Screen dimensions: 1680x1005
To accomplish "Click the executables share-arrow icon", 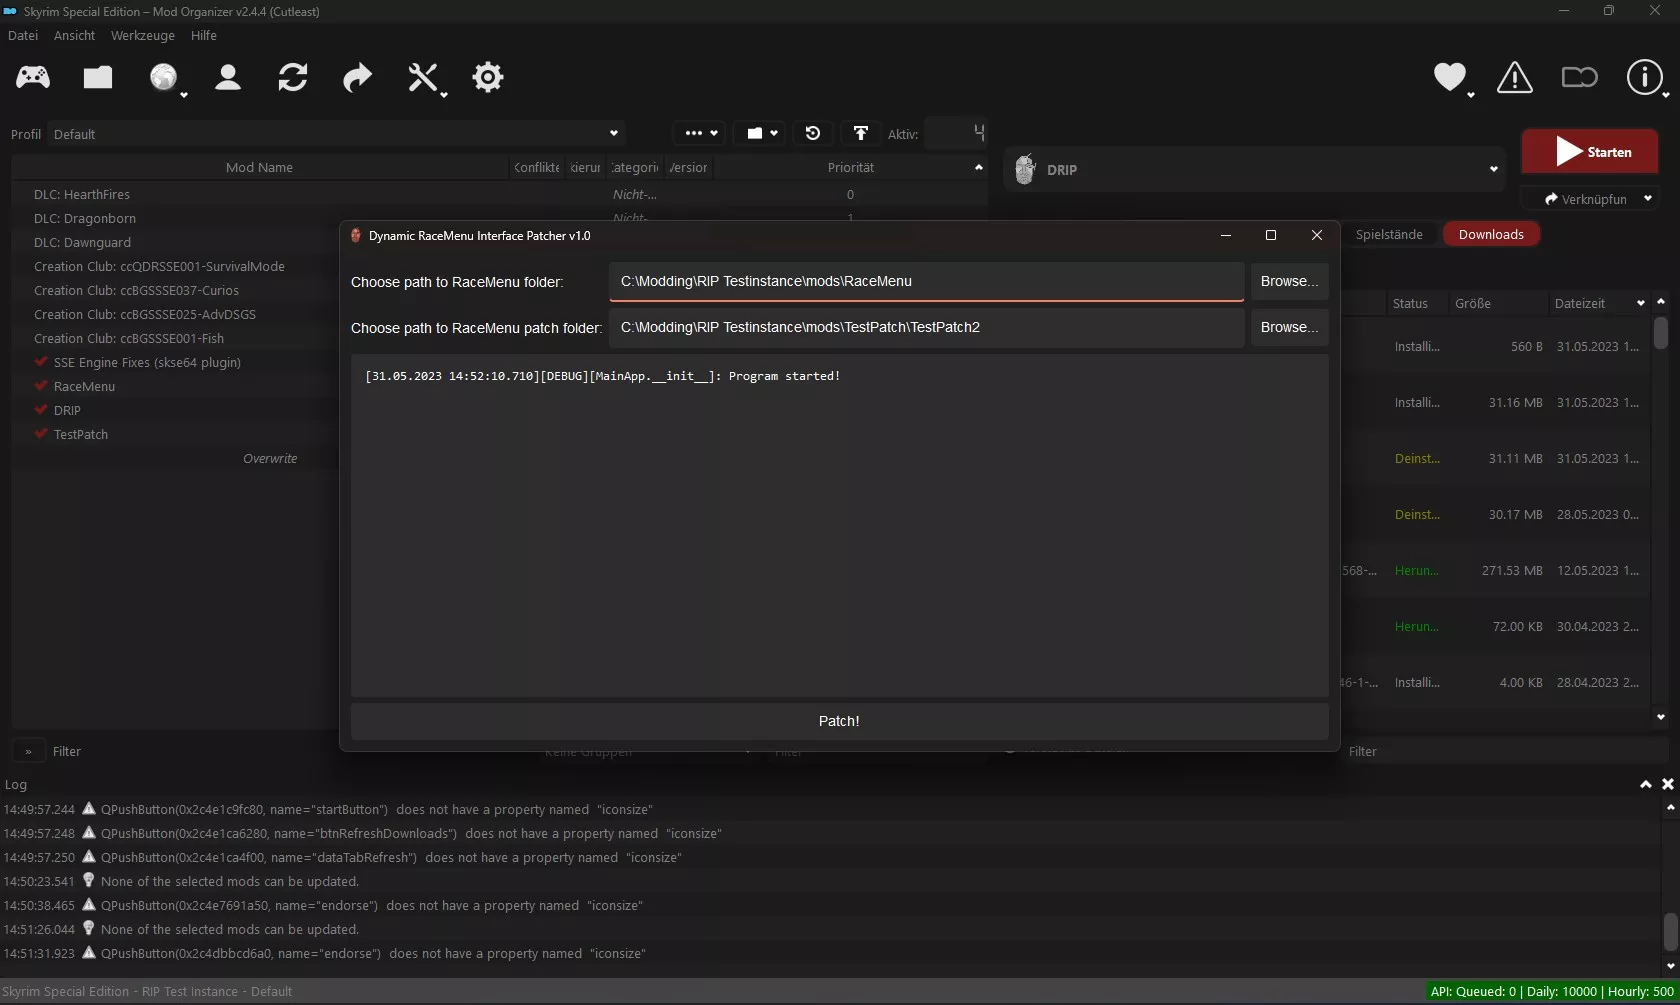I will [x=357, y=77].
